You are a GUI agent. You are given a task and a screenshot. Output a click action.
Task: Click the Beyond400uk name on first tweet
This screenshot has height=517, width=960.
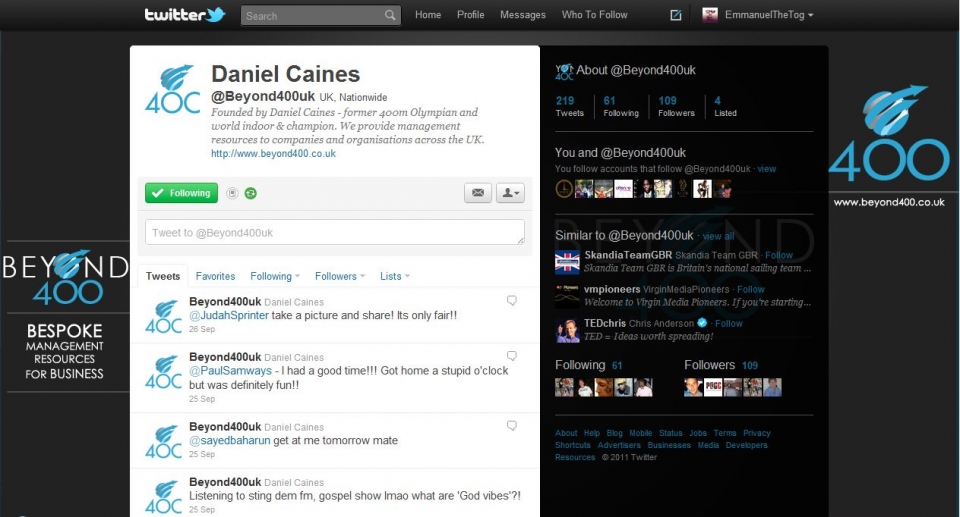[225, 301]
